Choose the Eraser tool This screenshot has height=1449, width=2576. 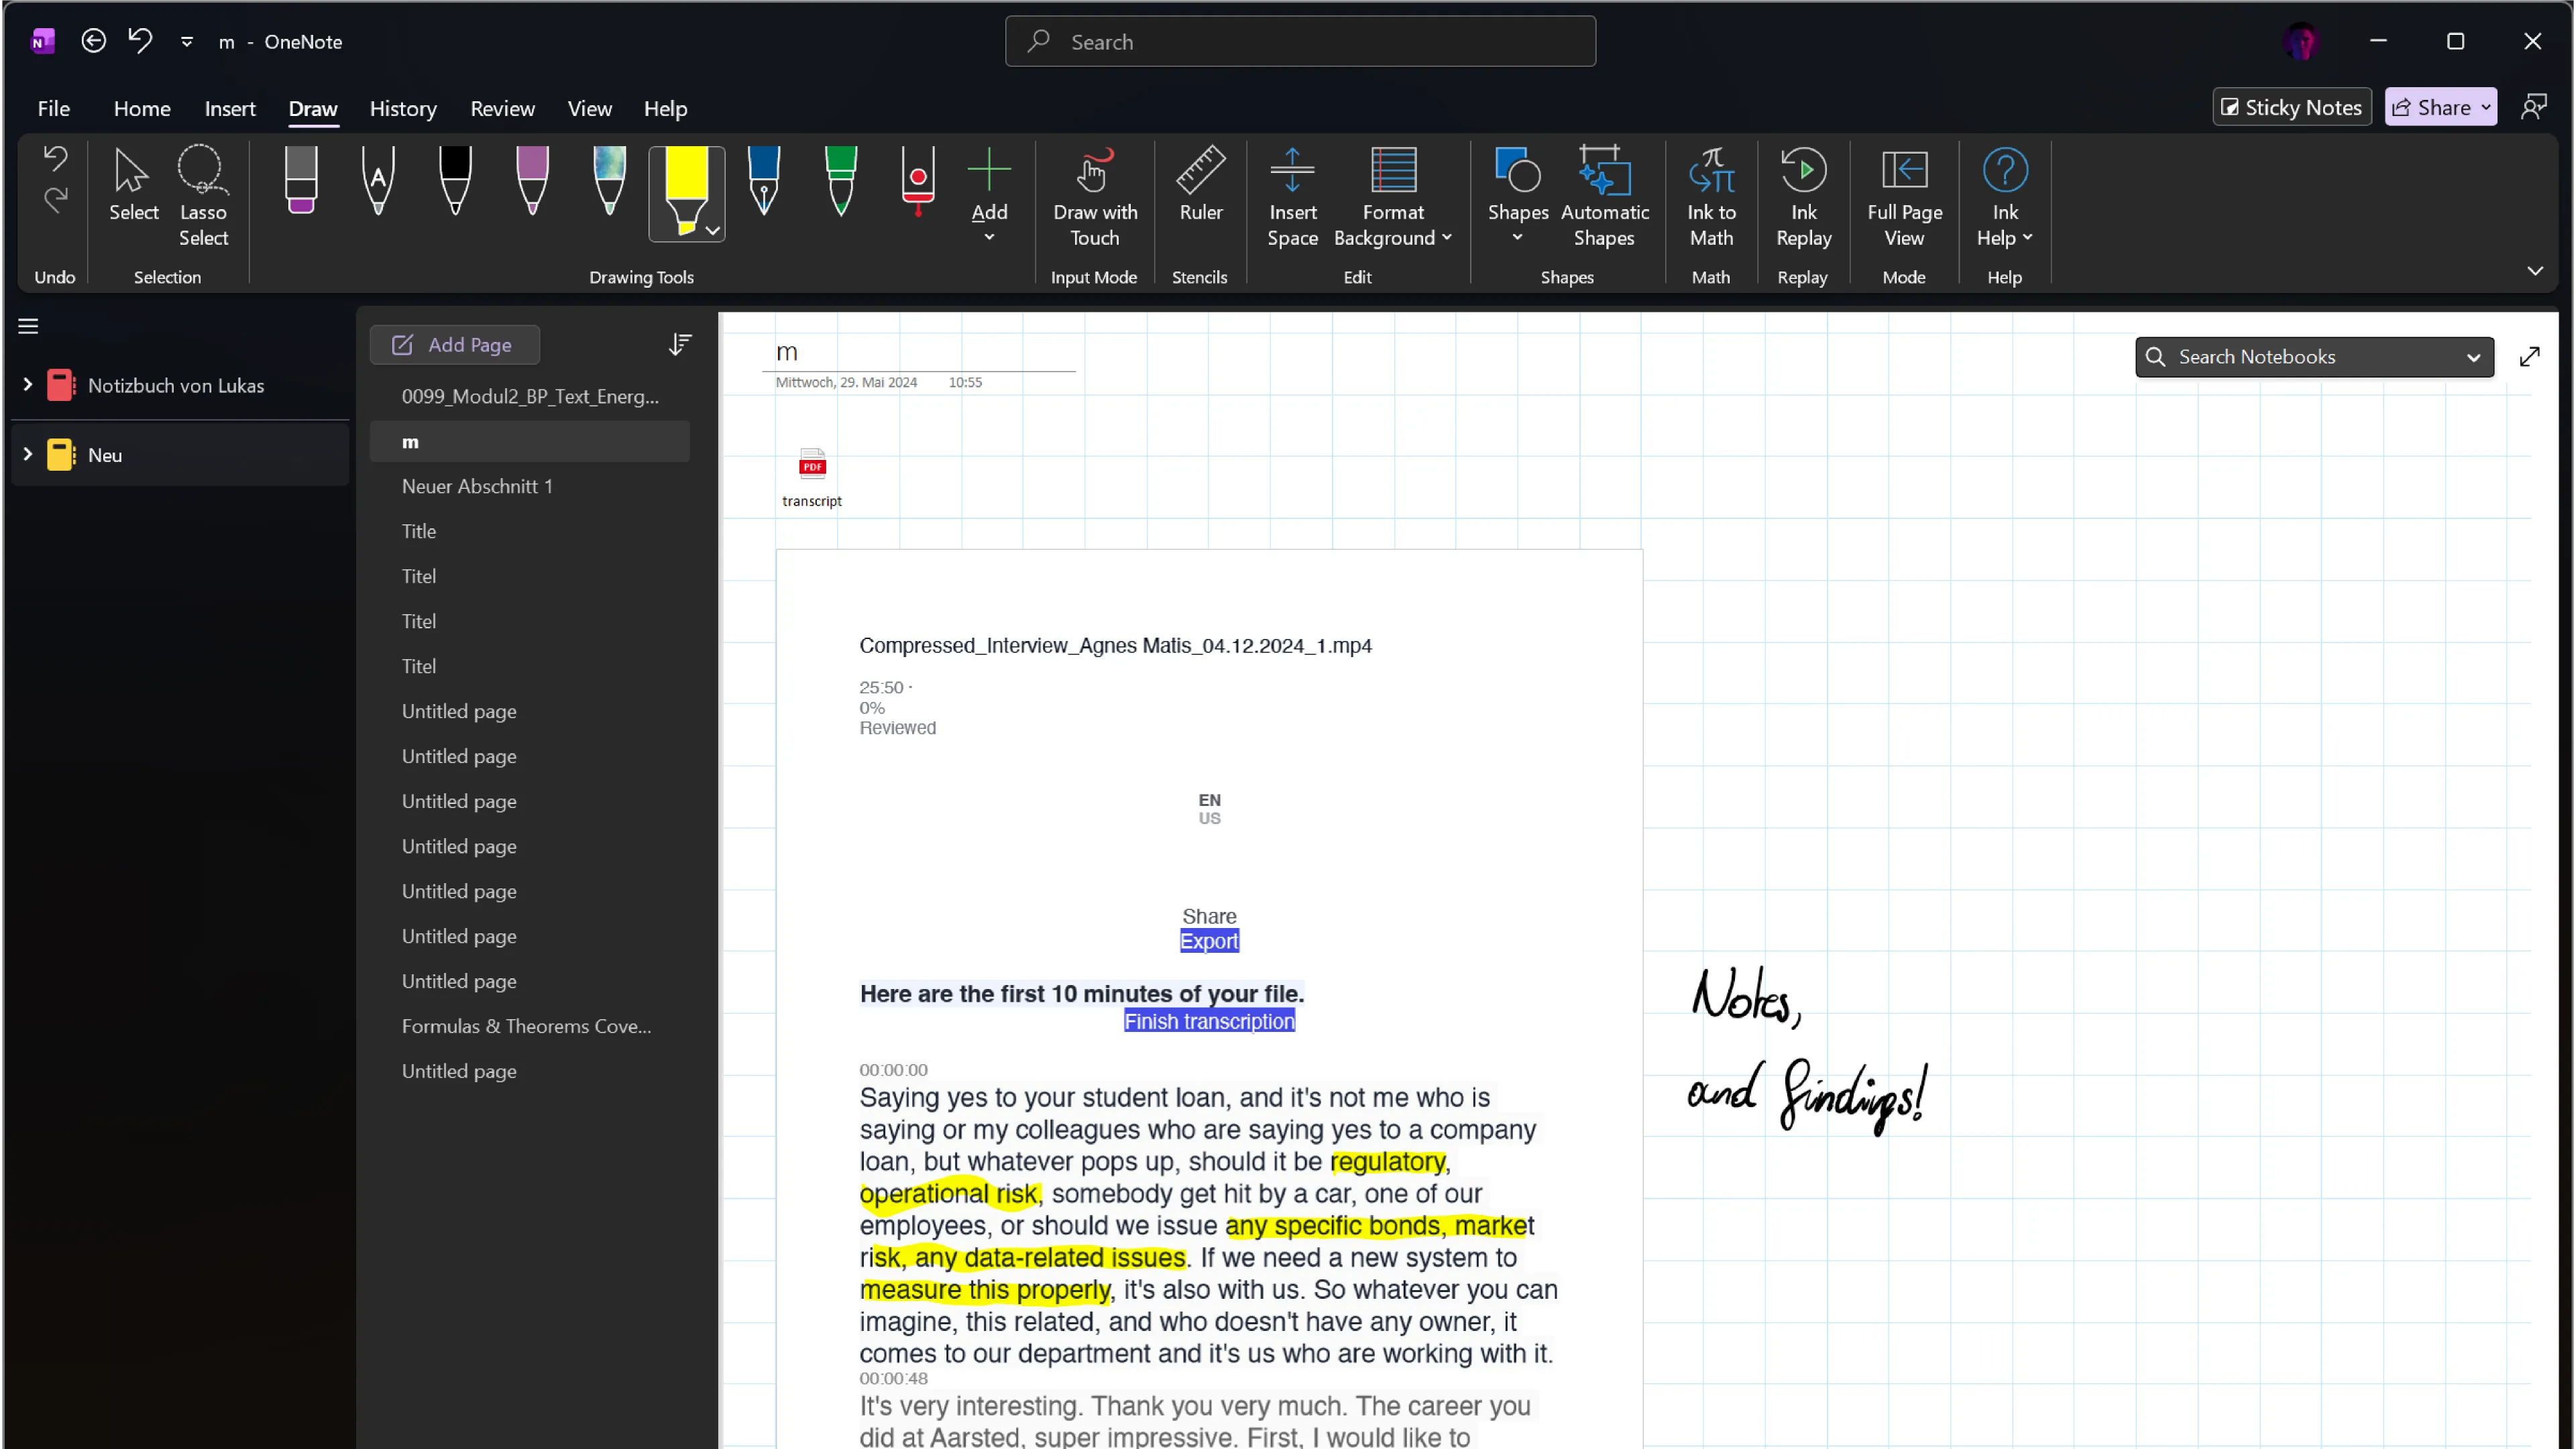(x=301, y=180)
